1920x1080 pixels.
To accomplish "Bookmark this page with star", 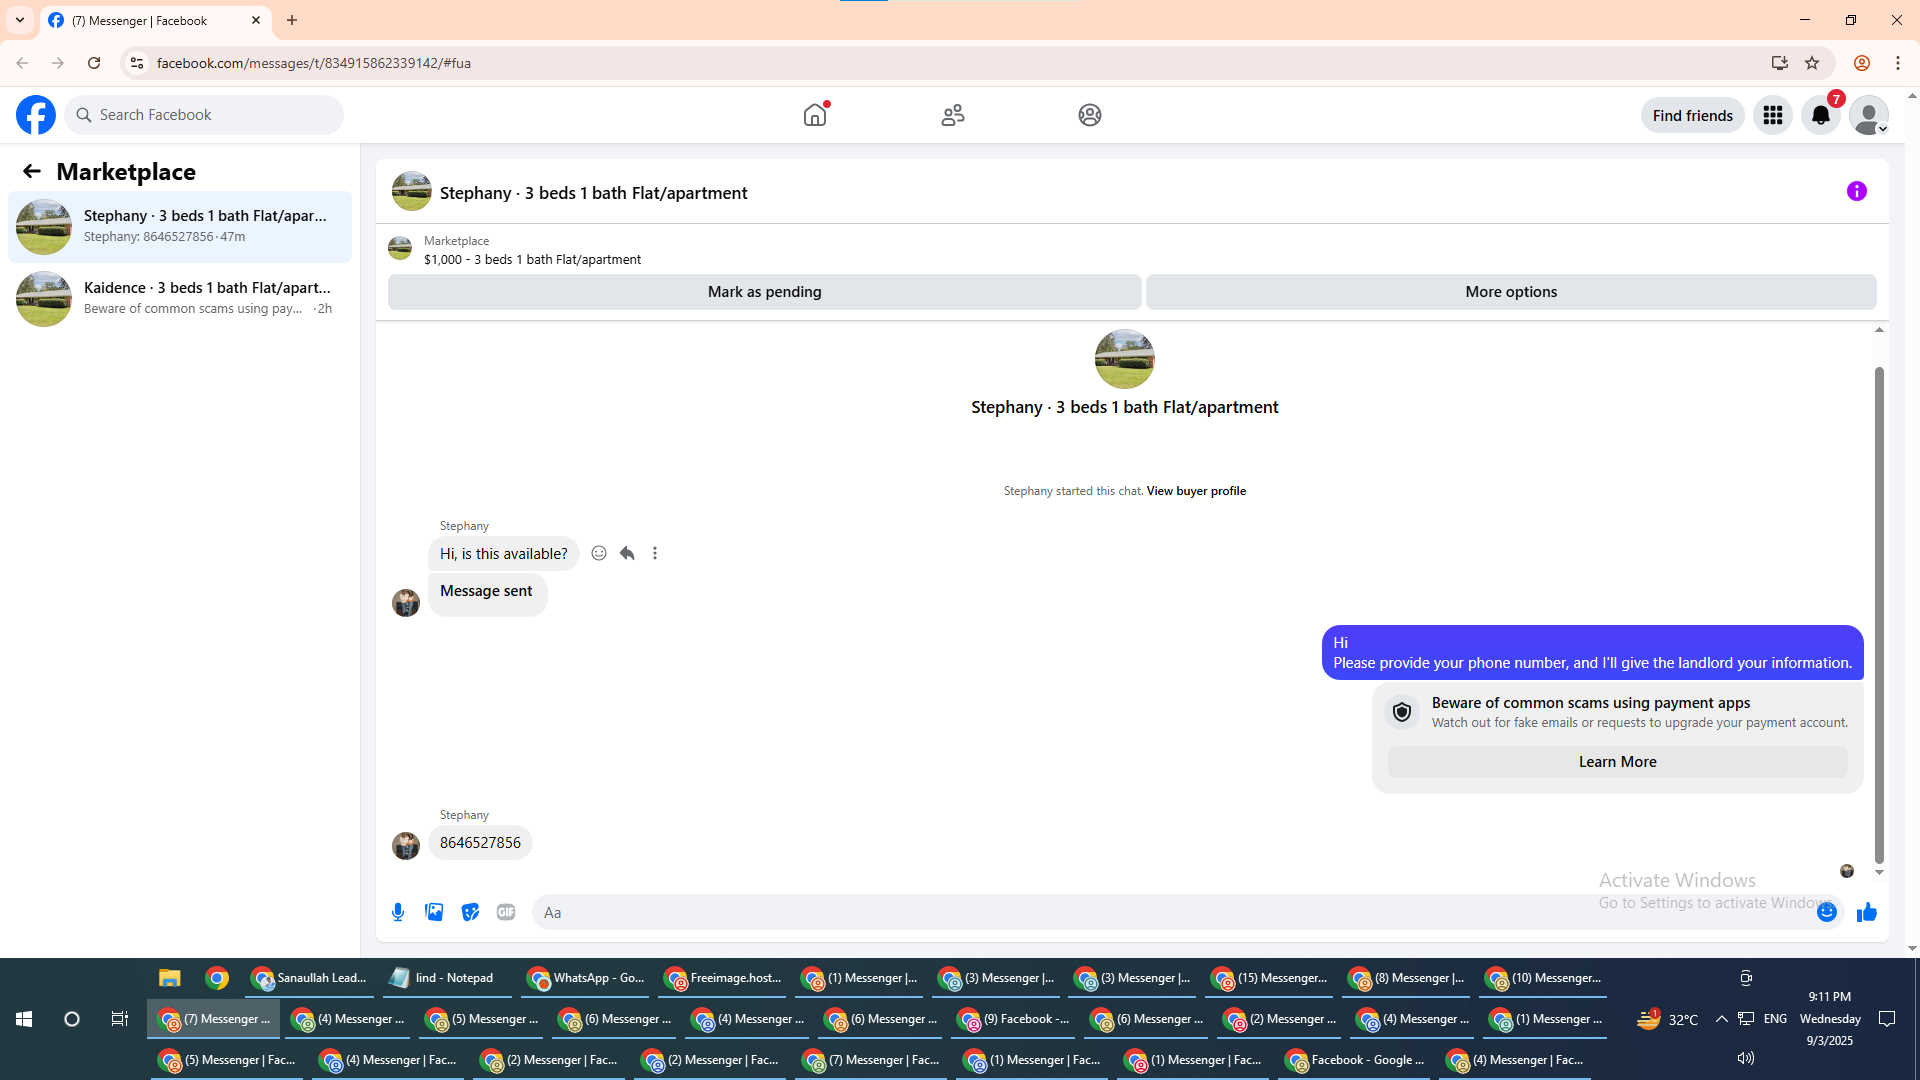I will [1812, 63].
